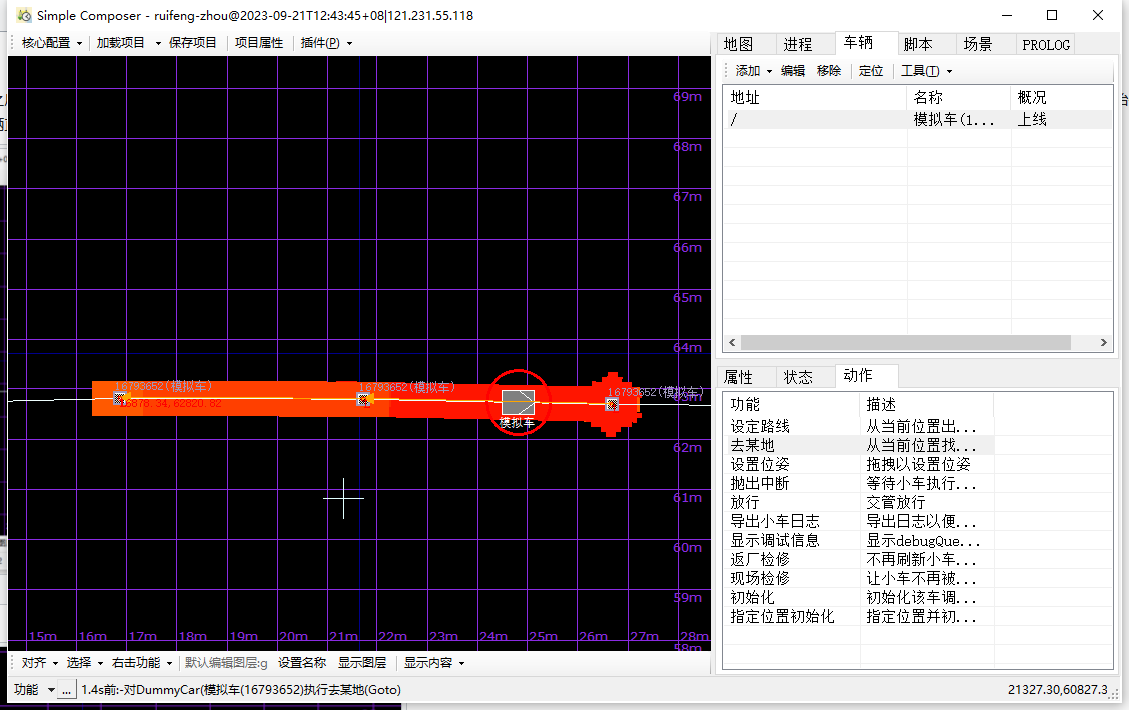The image size is (1129, 710).
Task: Open the 显示内容 dropdown
Action: (434, 663)
